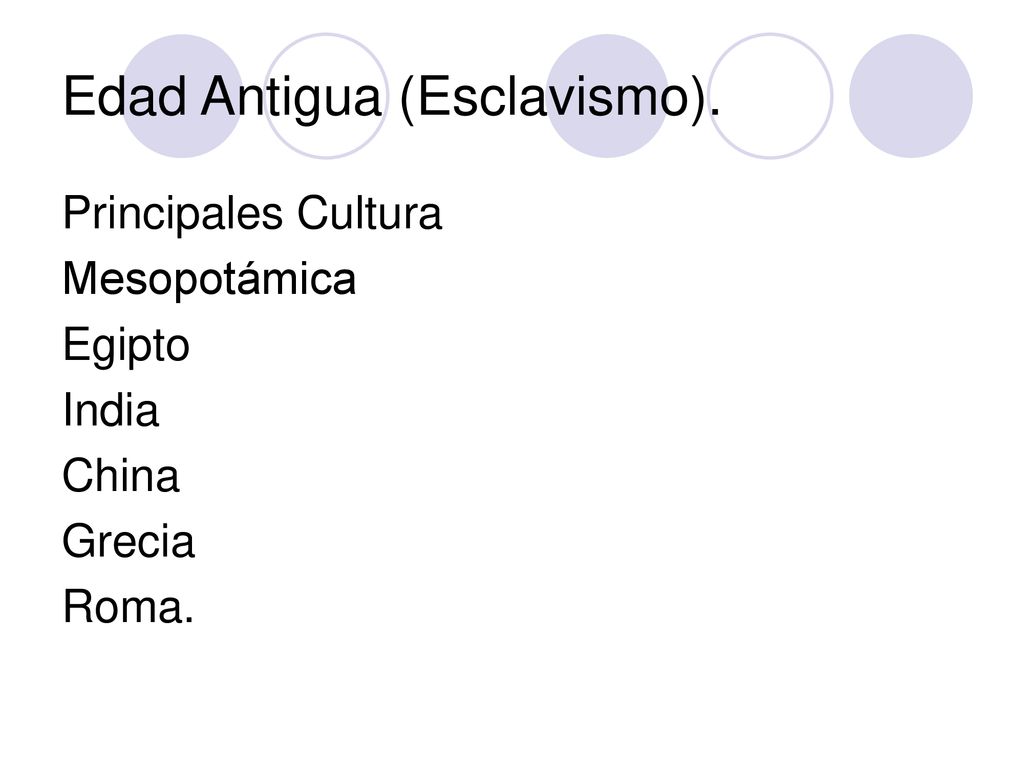
Task: Select the 'Roma.' line
Action: click(128, 607)
